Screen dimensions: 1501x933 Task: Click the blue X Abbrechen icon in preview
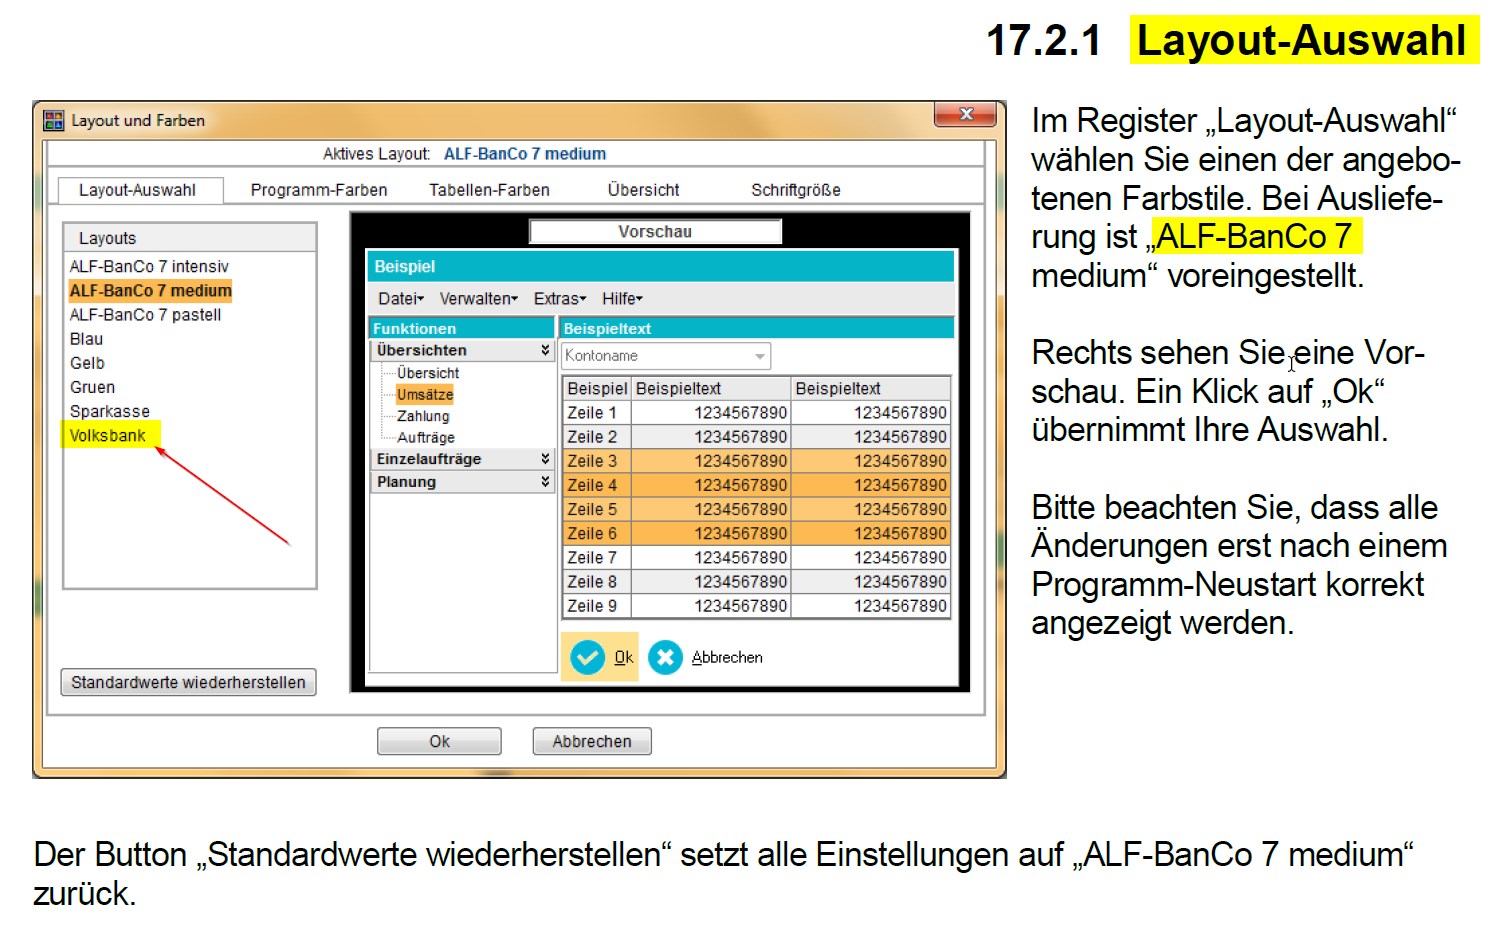click(x=666, y=657)
